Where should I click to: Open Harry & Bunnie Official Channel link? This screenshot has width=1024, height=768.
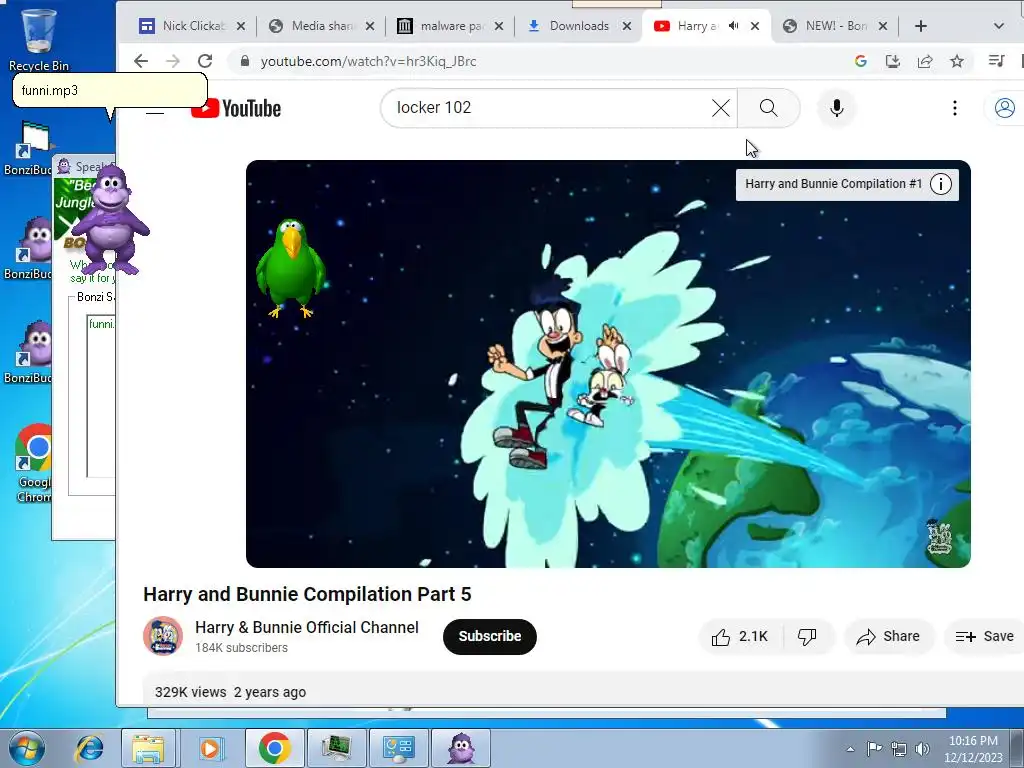click(307, 628)
